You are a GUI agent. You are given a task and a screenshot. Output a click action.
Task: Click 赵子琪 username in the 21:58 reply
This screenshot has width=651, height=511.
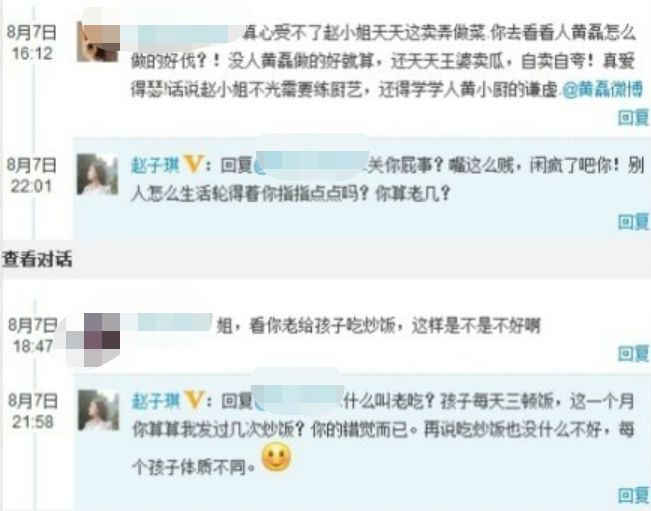[x=156, y=401]
